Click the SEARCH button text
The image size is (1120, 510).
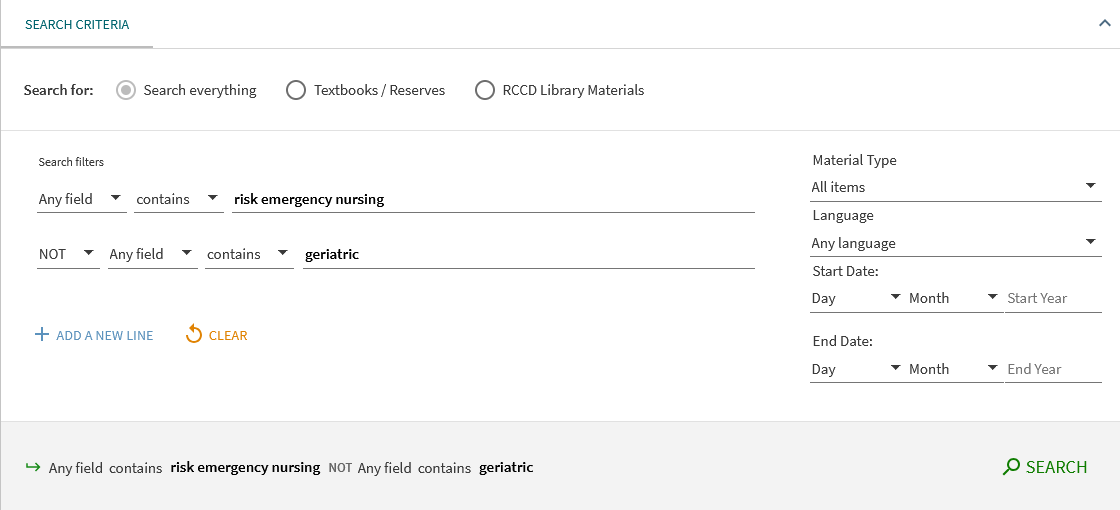point(1056,467)
